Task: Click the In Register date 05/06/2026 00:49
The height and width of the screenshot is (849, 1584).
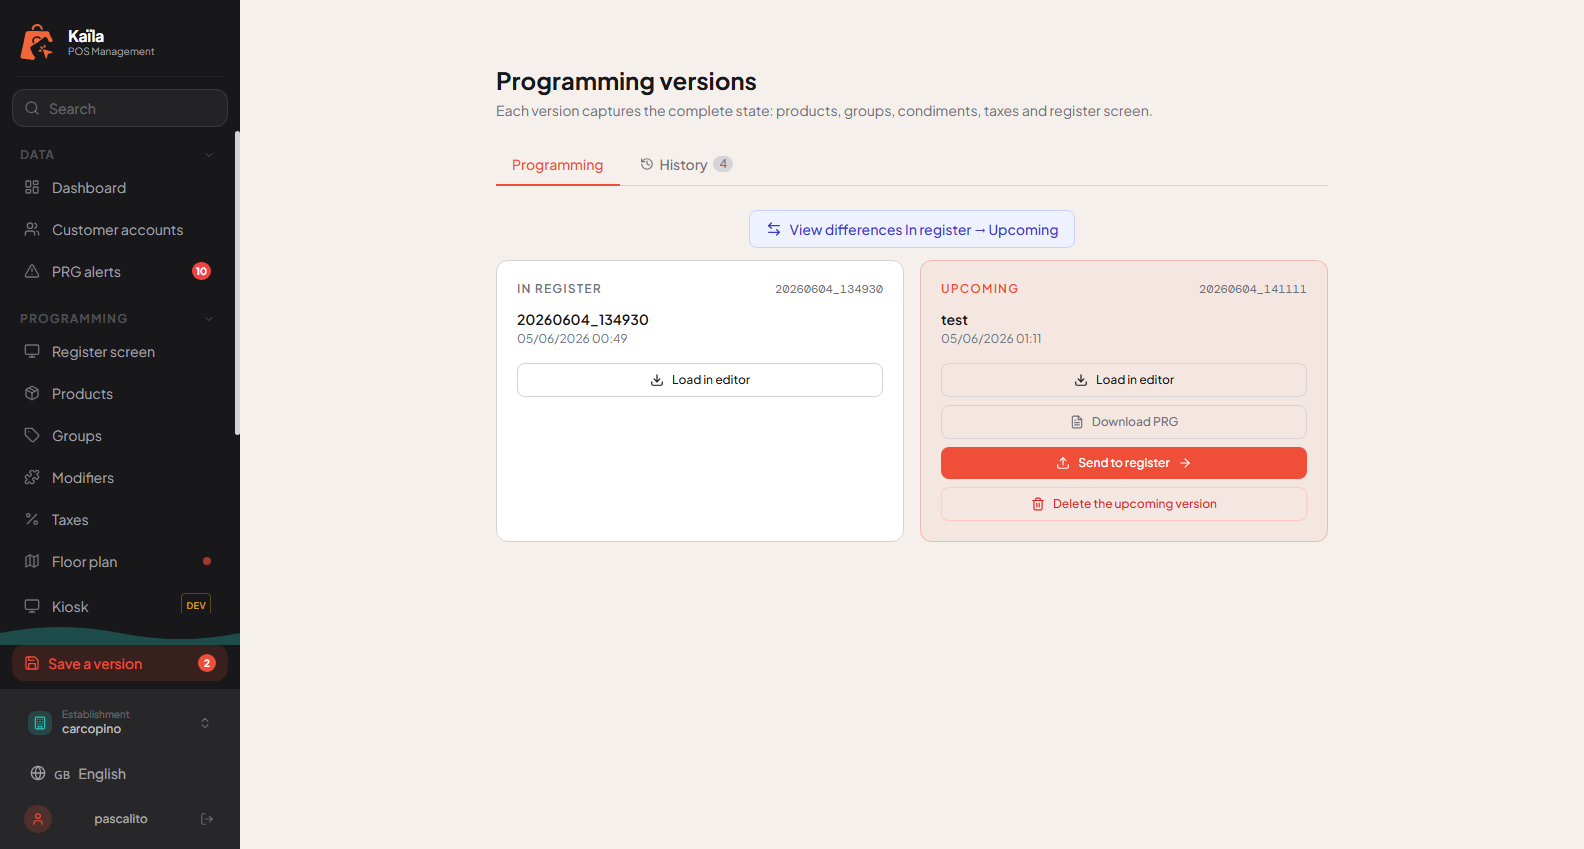Action: 572,339
